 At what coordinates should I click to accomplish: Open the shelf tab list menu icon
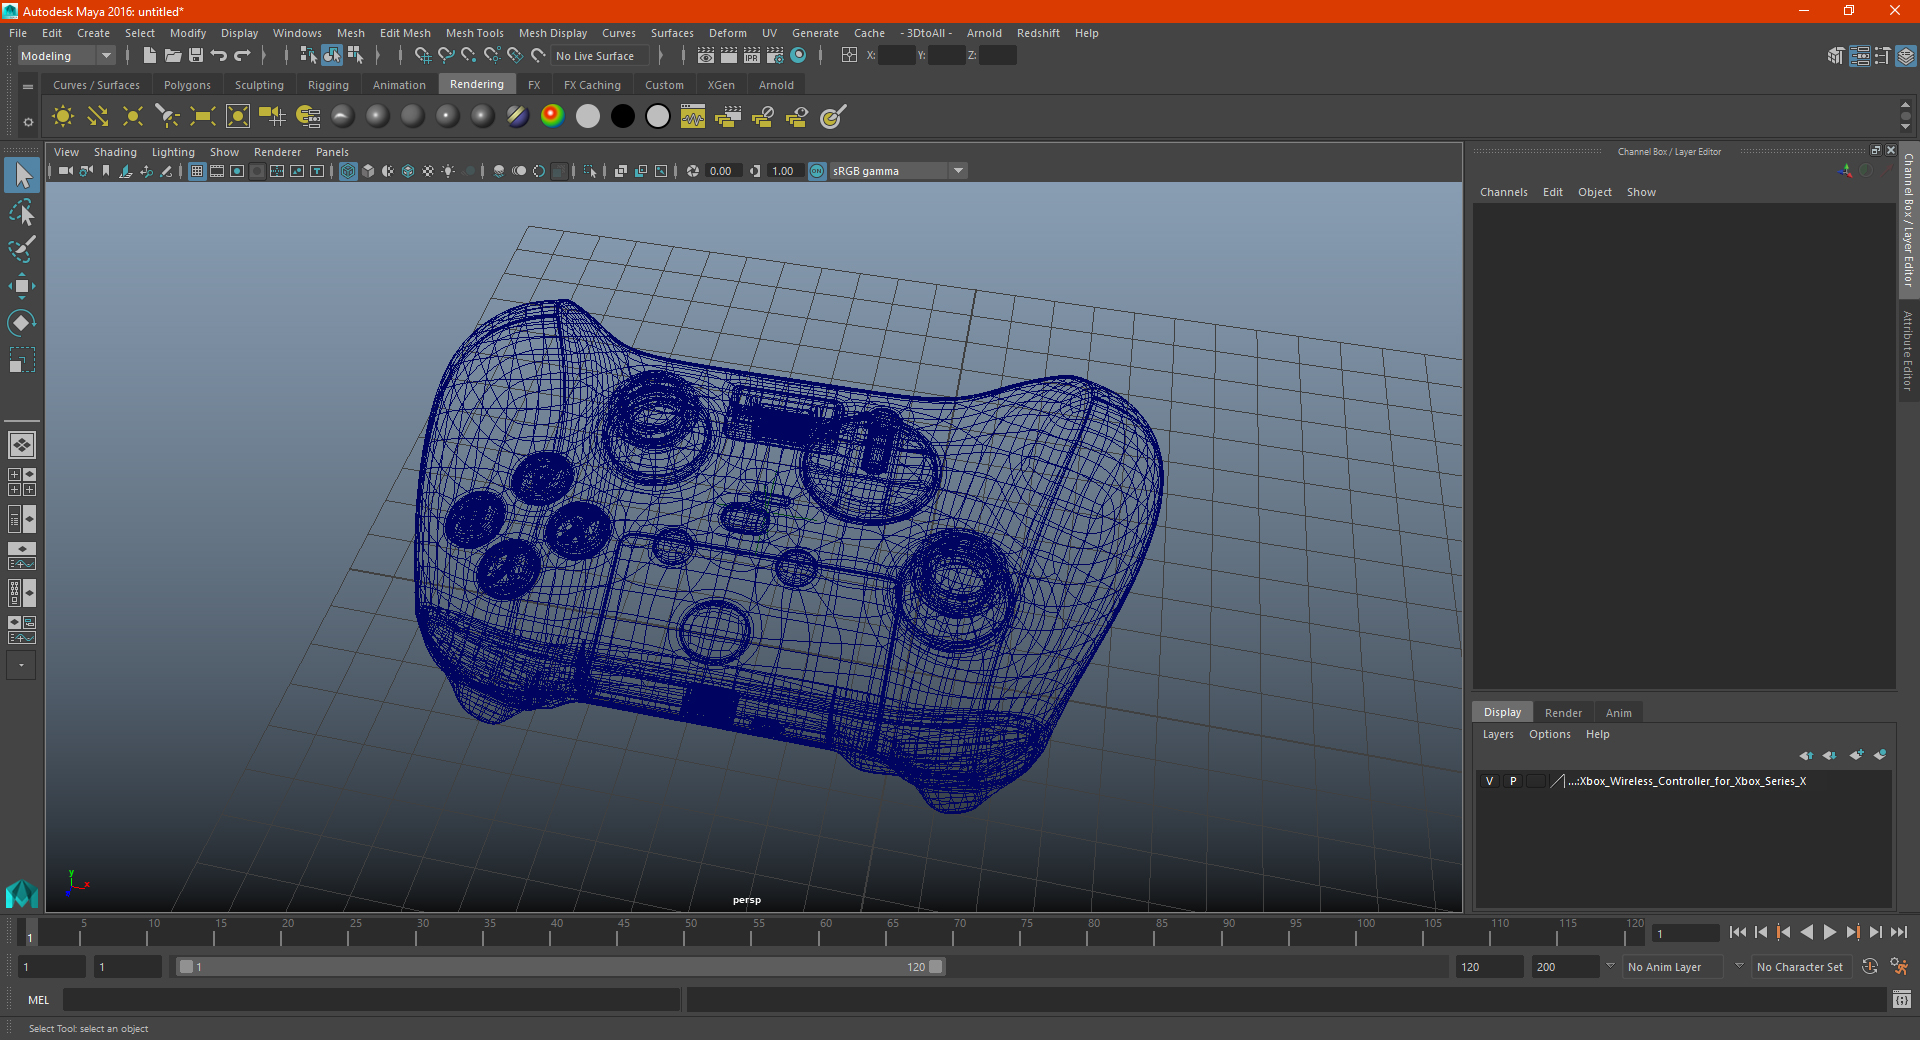[28, 87]
